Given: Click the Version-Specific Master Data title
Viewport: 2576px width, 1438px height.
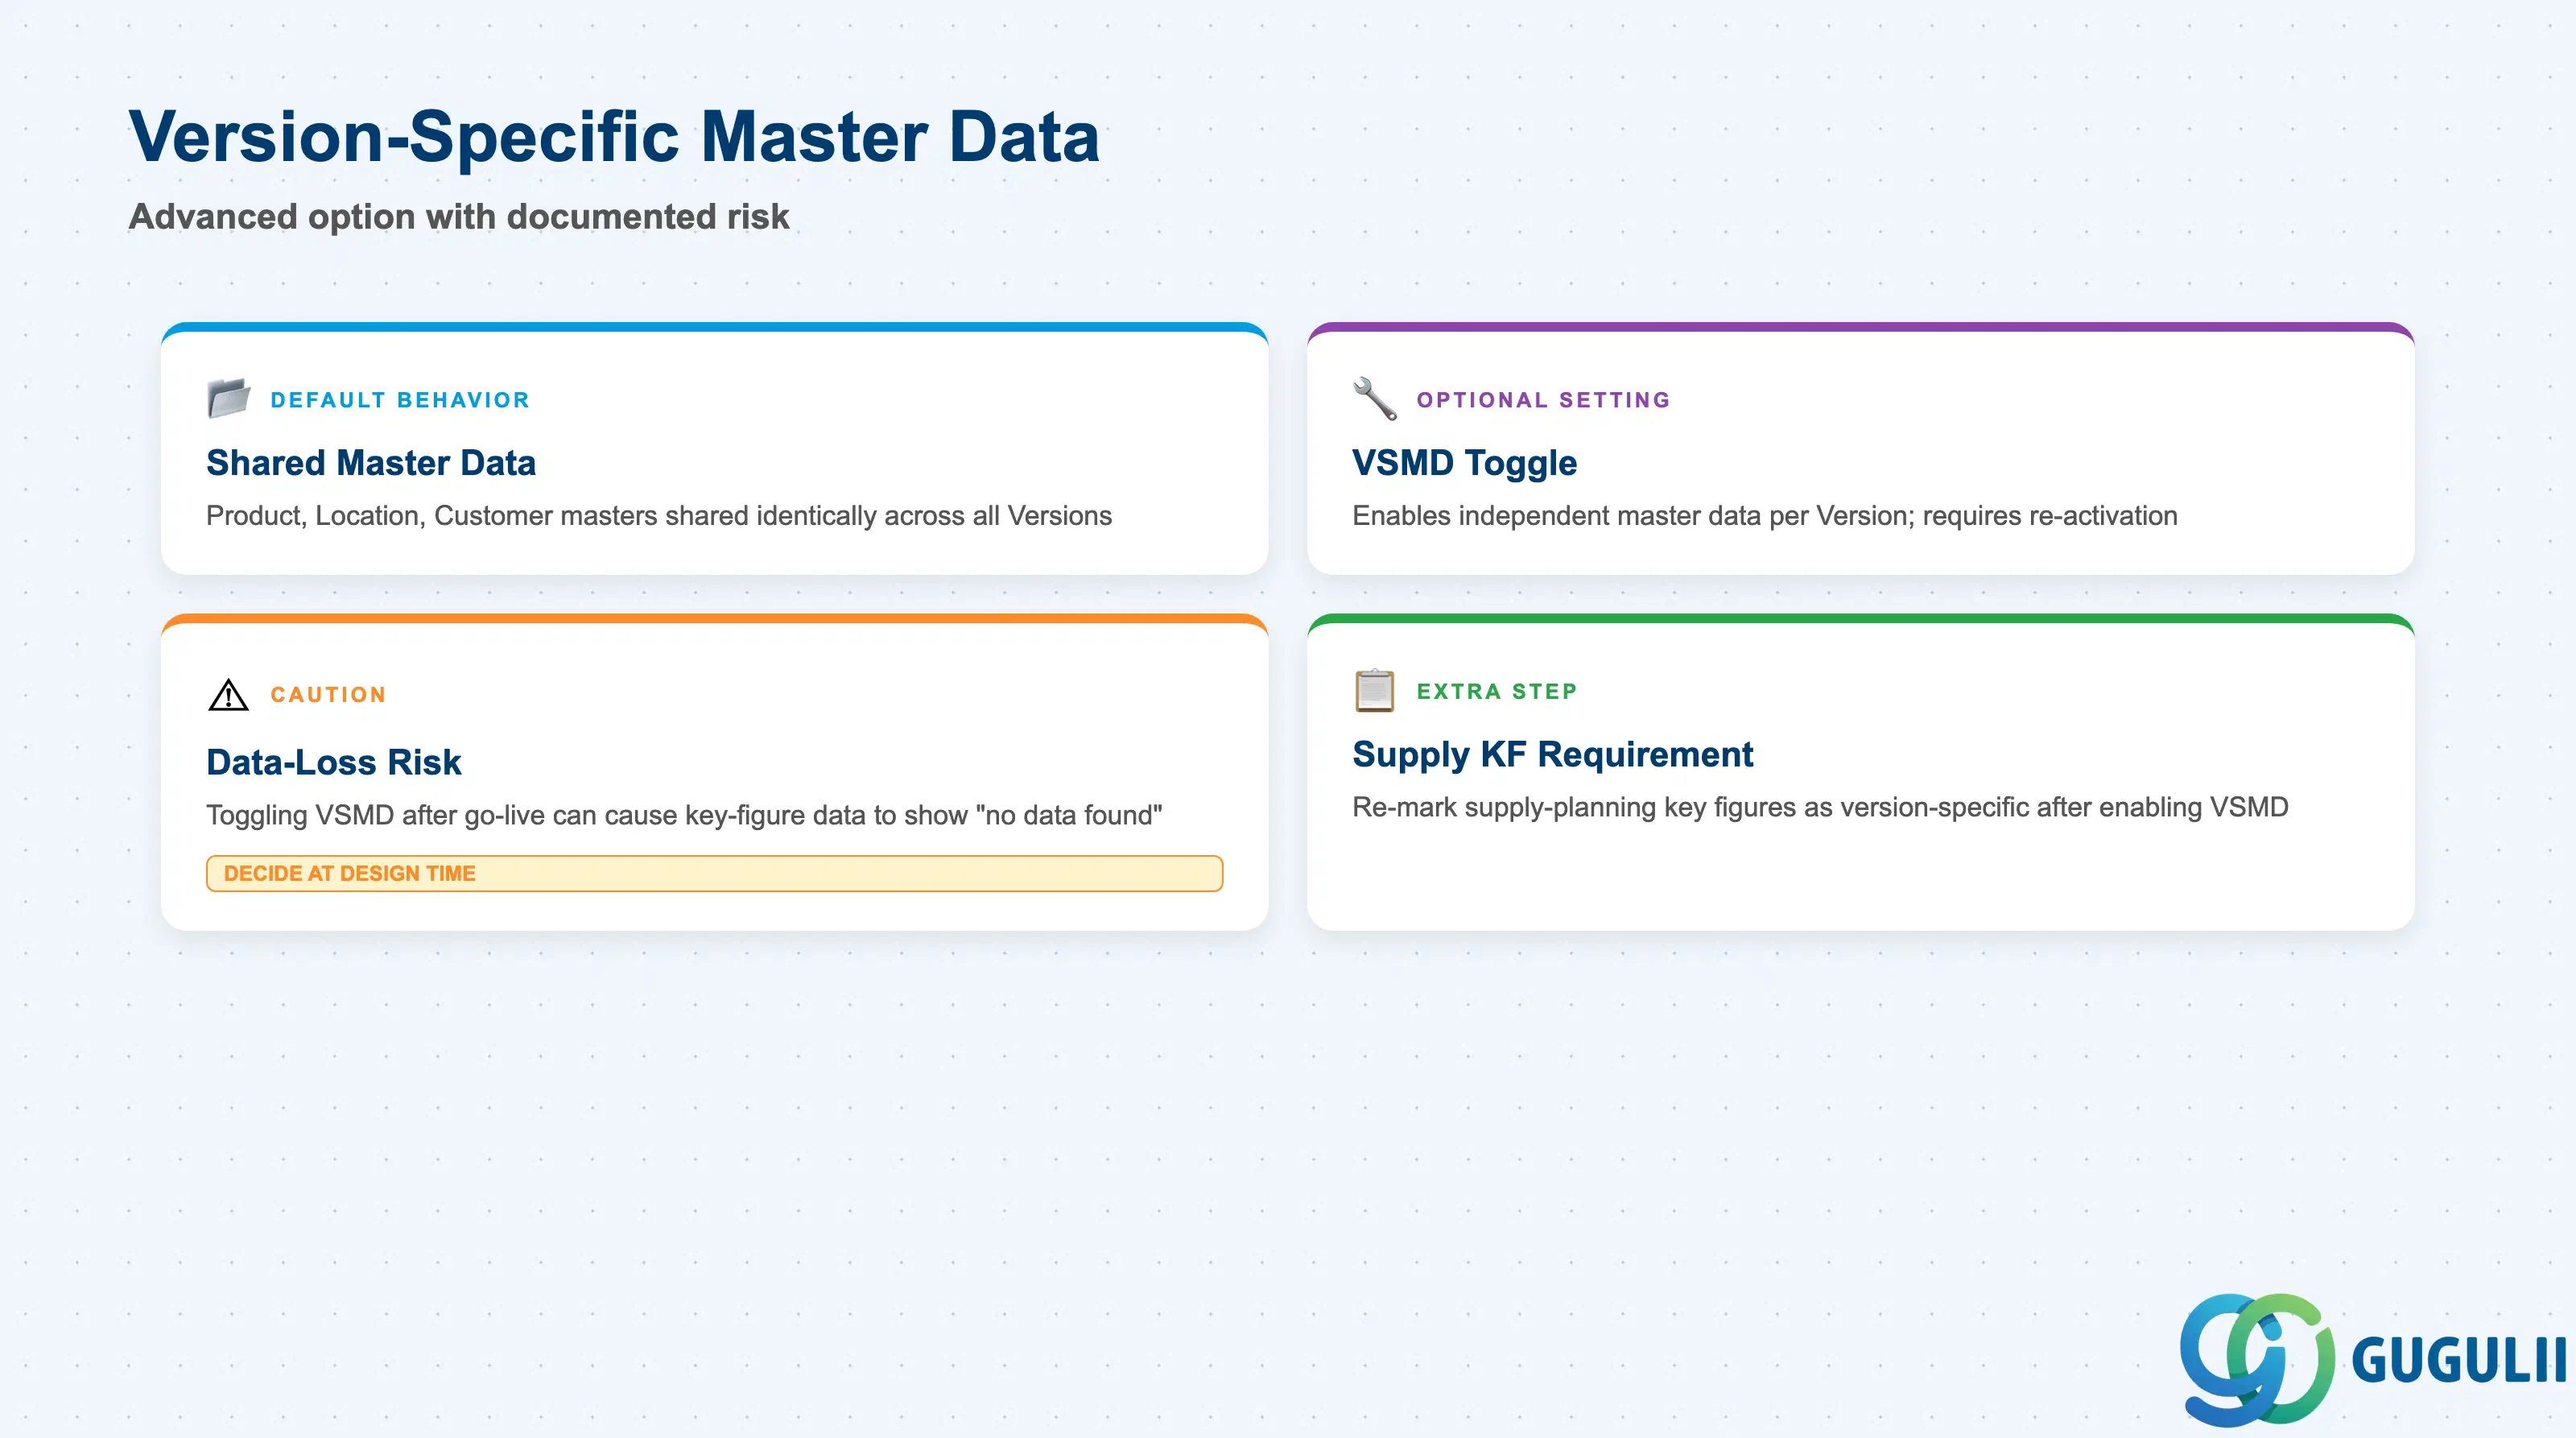Looking at the screenshot, I should click(614, 136).
